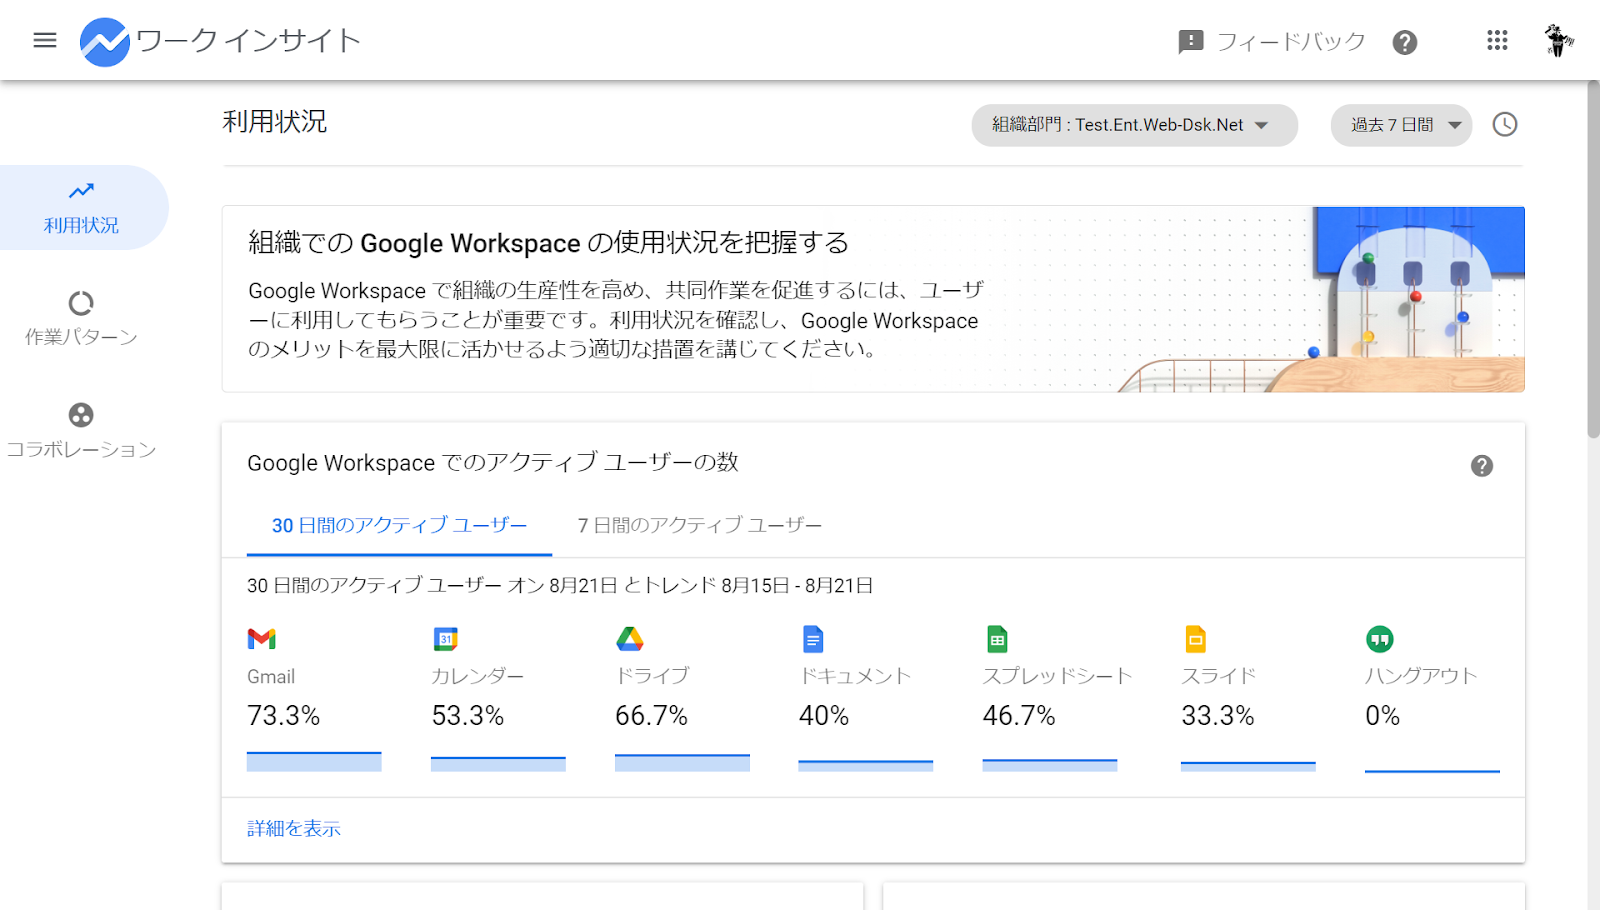Screen dimensions: 1600x910
Task: Open the Google Drive icon
Action: pos(630,638)
